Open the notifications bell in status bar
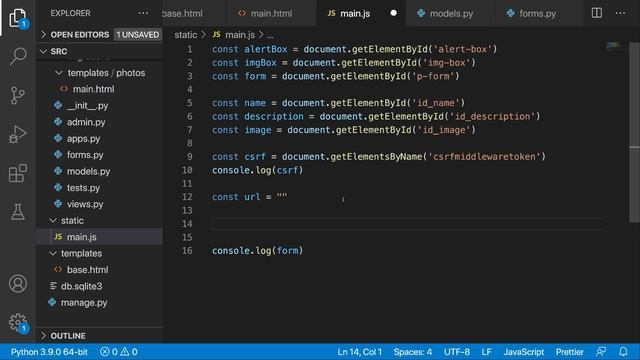The image size is (640, 360). (623, 351)
